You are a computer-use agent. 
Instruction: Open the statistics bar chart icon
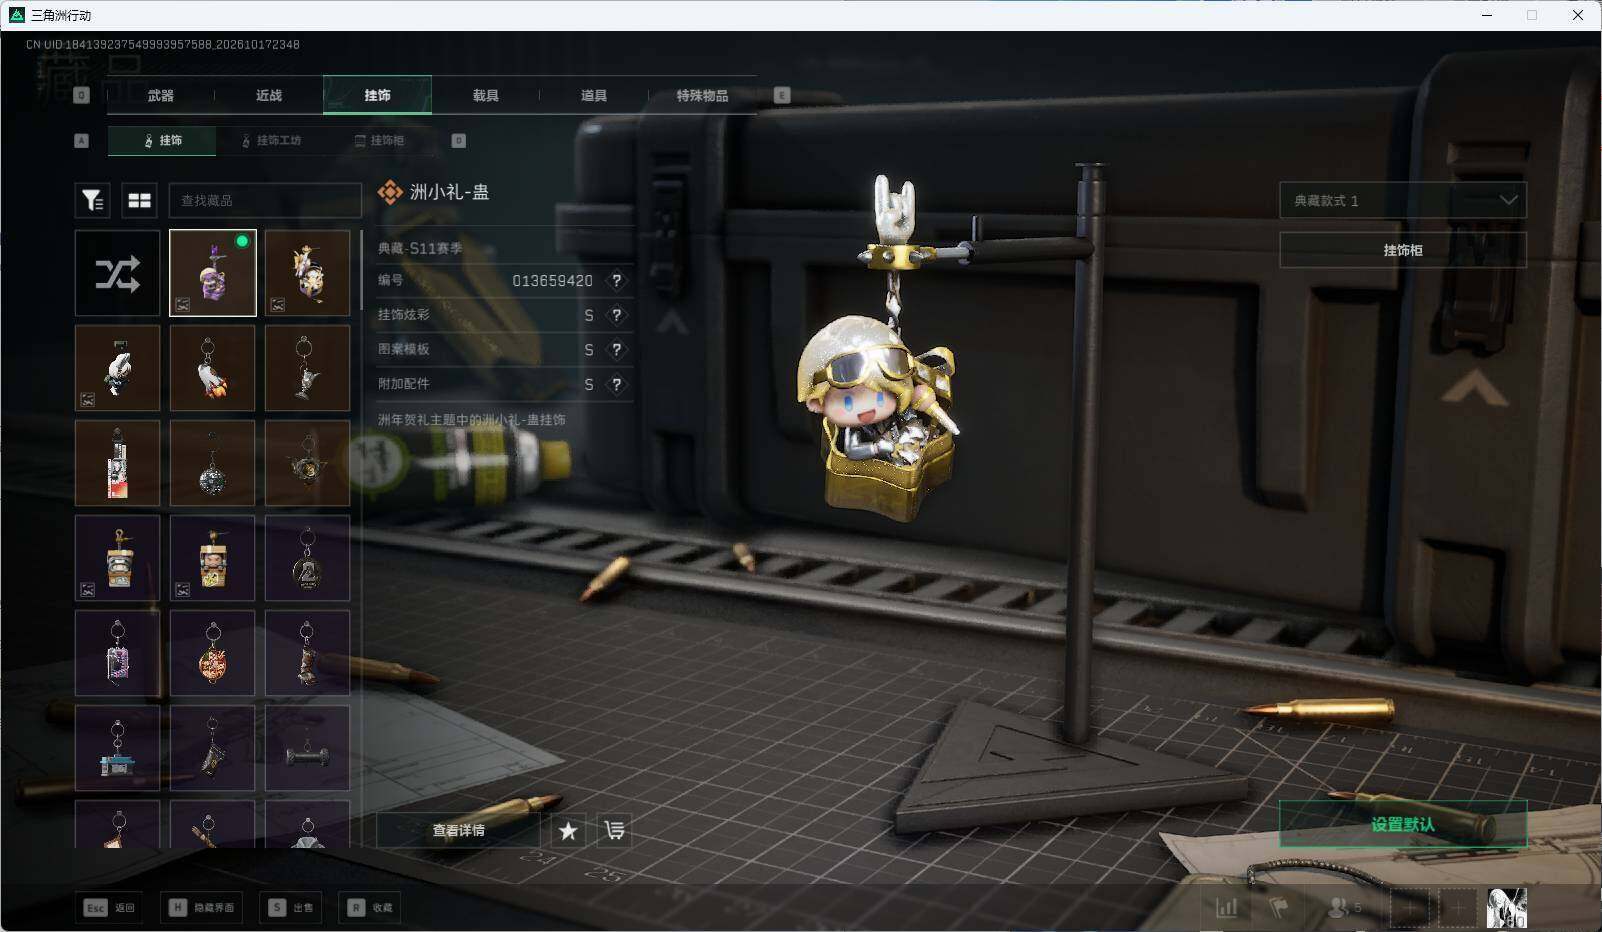coord(1227,908)
